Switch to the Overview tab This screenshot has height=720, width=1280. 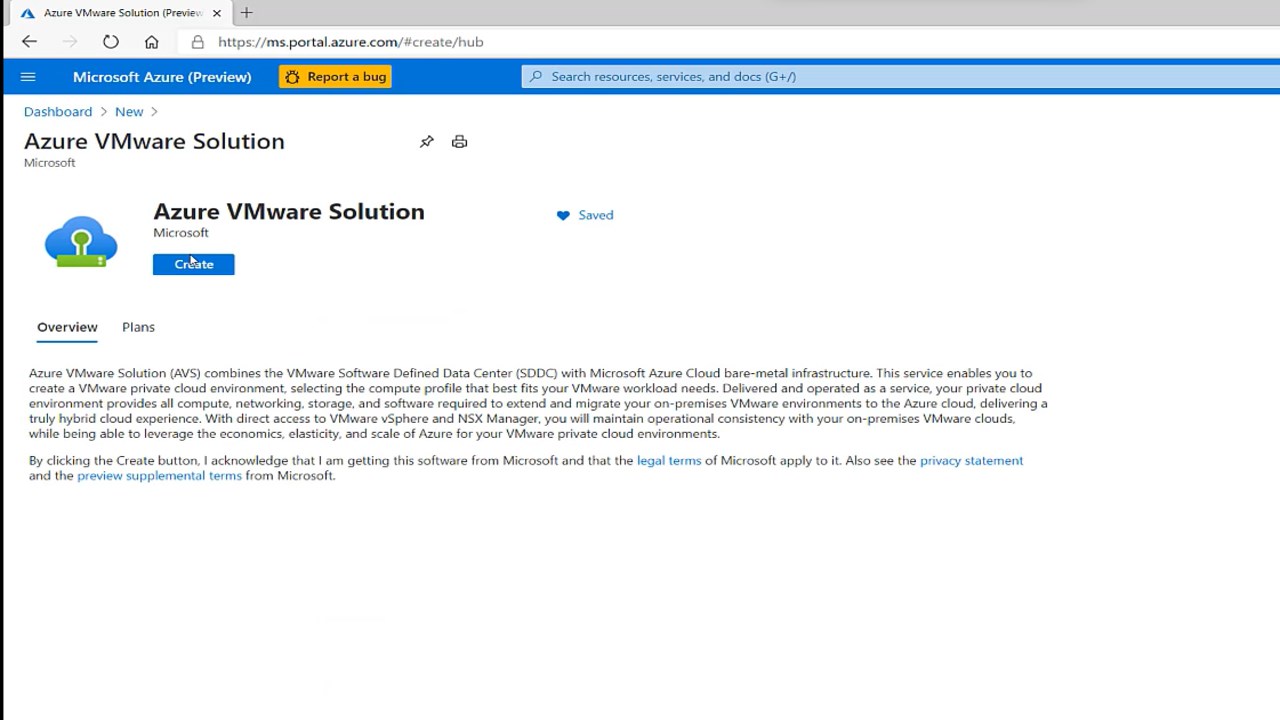click(67, 327)
